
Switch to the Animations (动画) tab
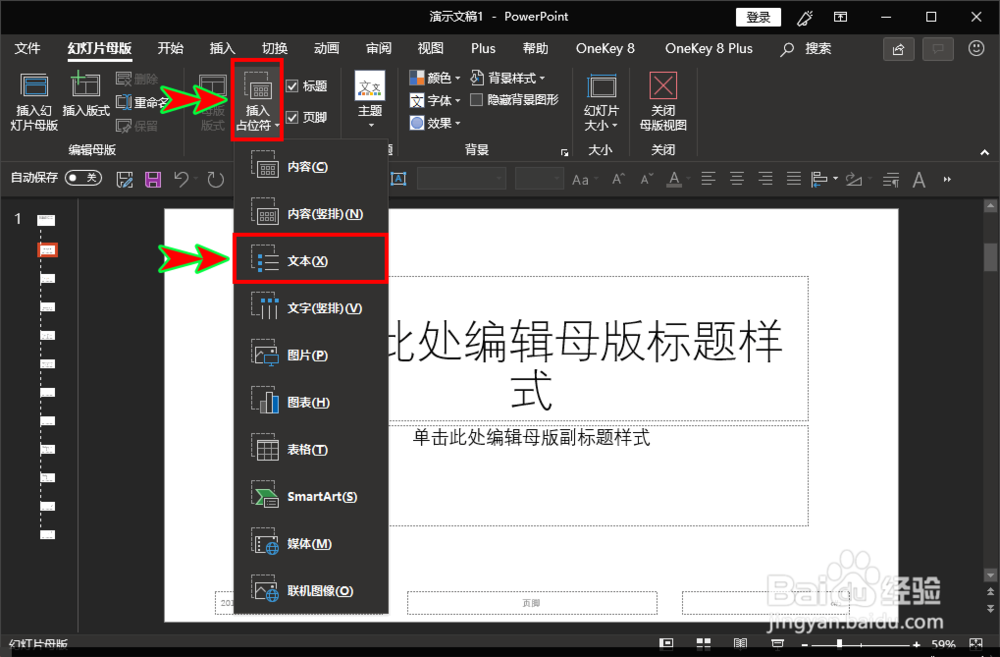(x=327, y=48)
